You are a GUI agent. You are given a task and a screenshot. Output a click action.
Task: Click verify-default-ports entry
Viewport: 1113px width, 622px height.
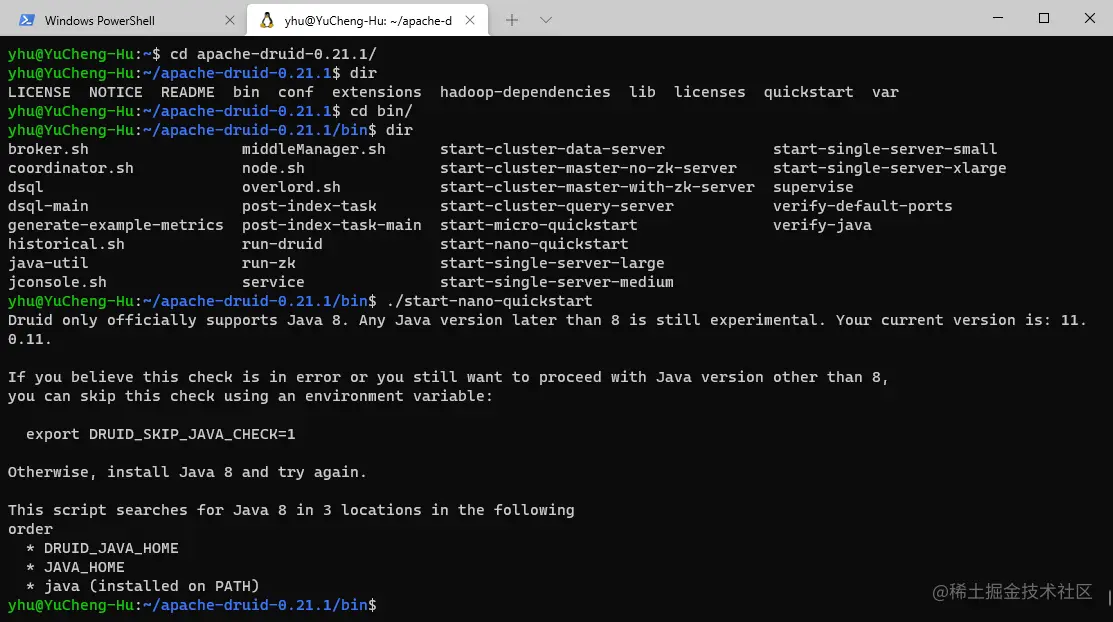[862, 206]
